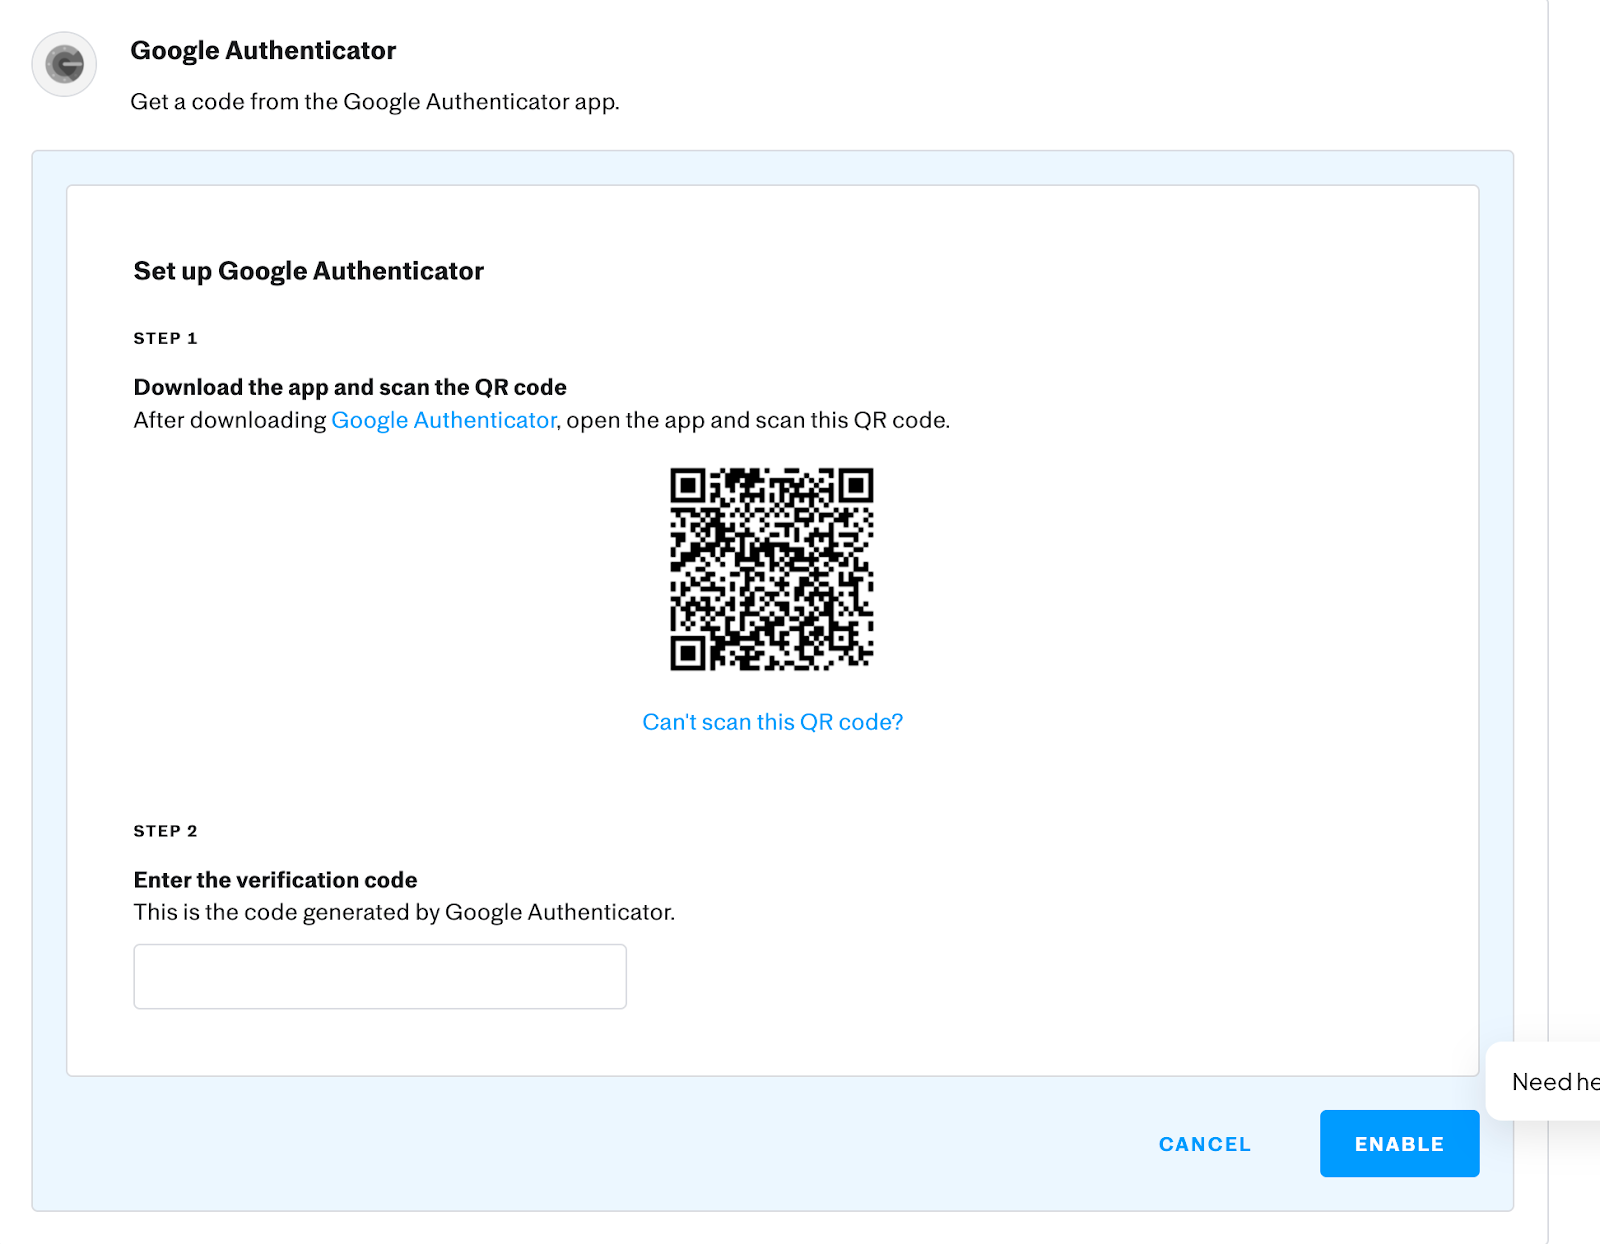Click the Enable button
The width and height of the screenshot is (1600, 1244).
(1399, 1143)
